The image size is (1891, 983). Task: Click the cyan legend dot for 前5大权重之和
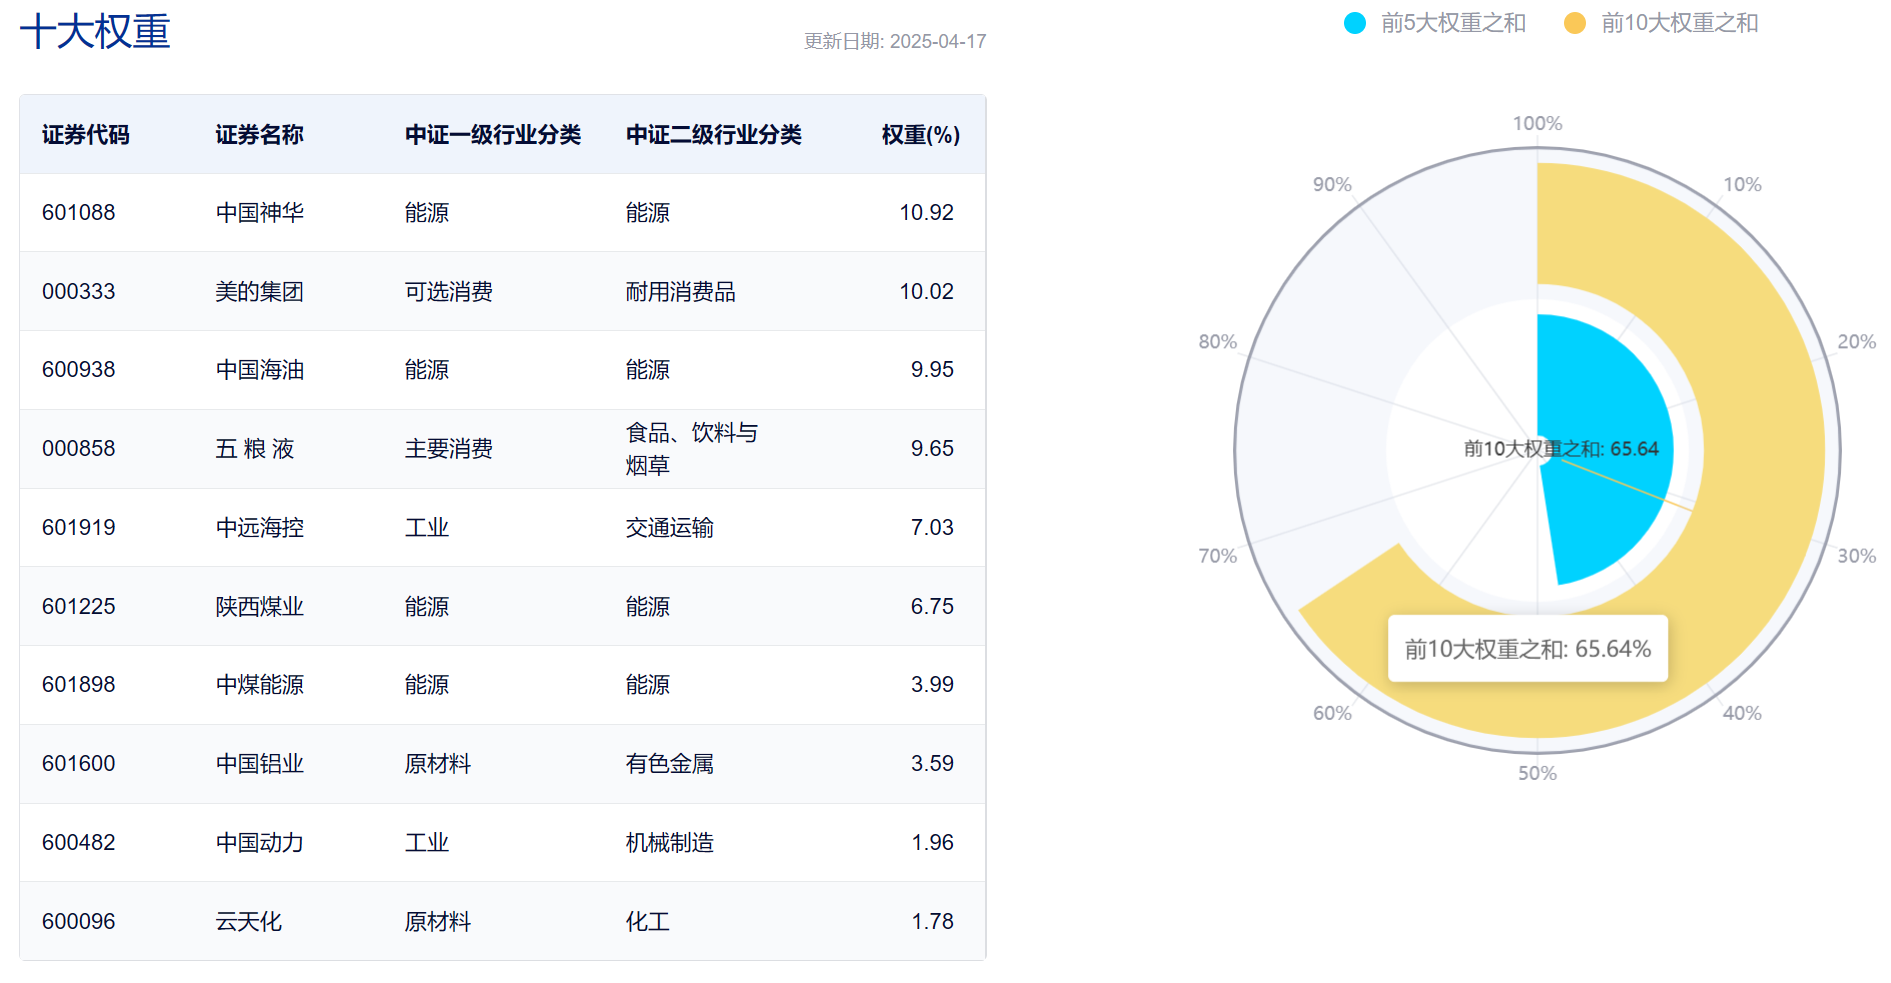click(x=1355, y=23)
